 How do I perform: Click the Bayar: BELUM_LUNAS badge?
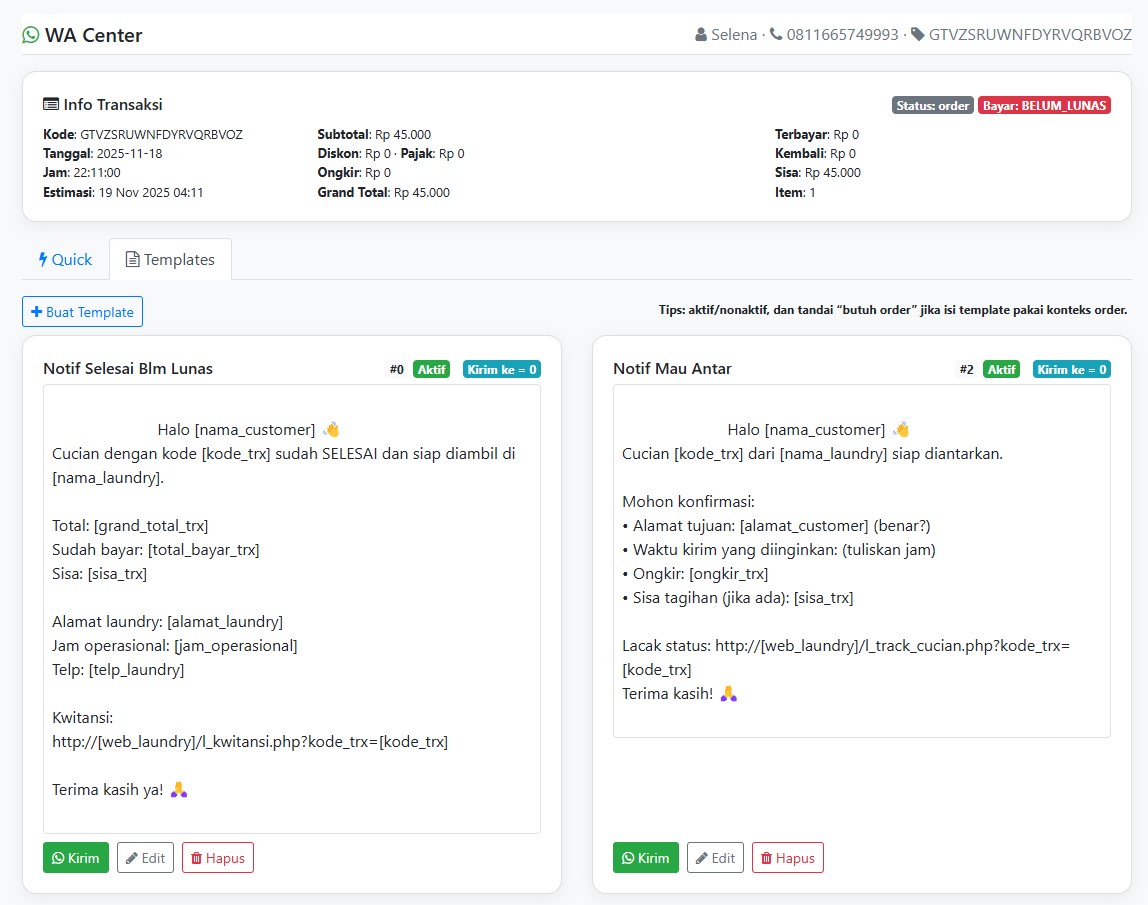pyautogui.click(x=1044, y=106)
